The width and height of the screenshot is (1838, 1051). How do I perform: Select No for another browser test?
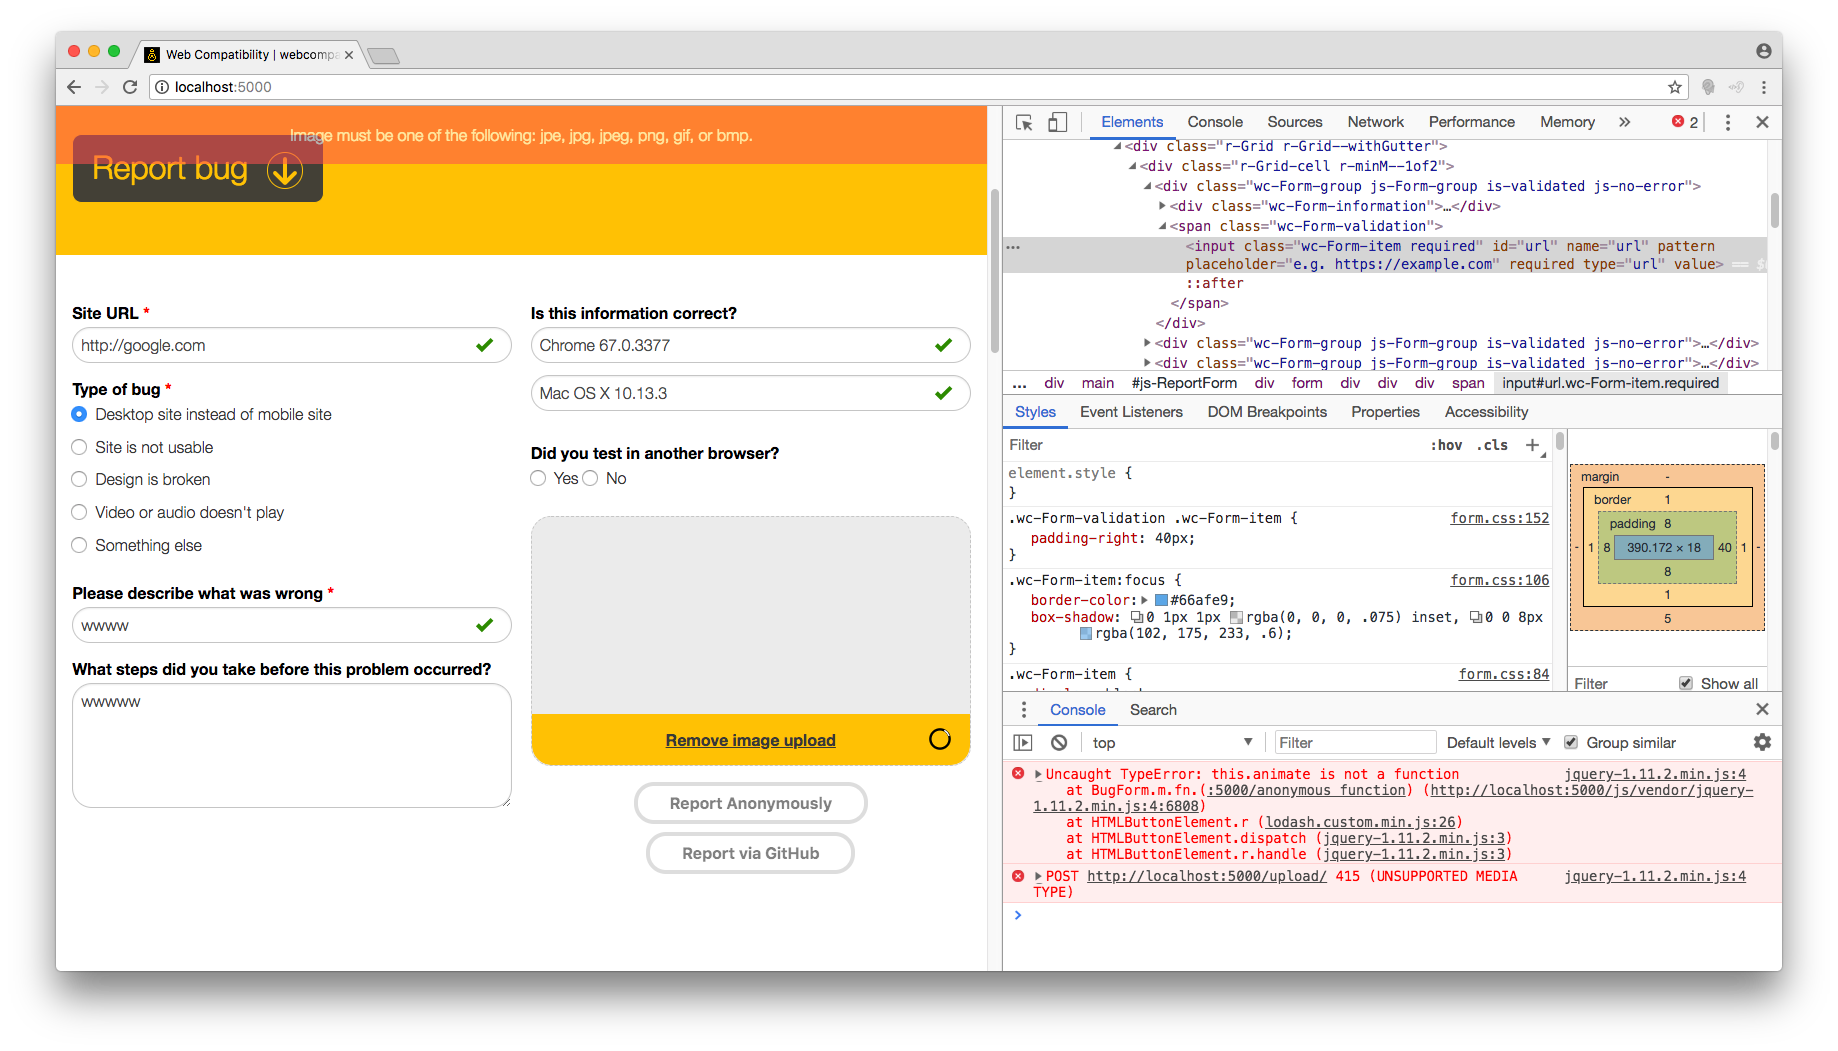pyautogui.click(x=590, y=478)
